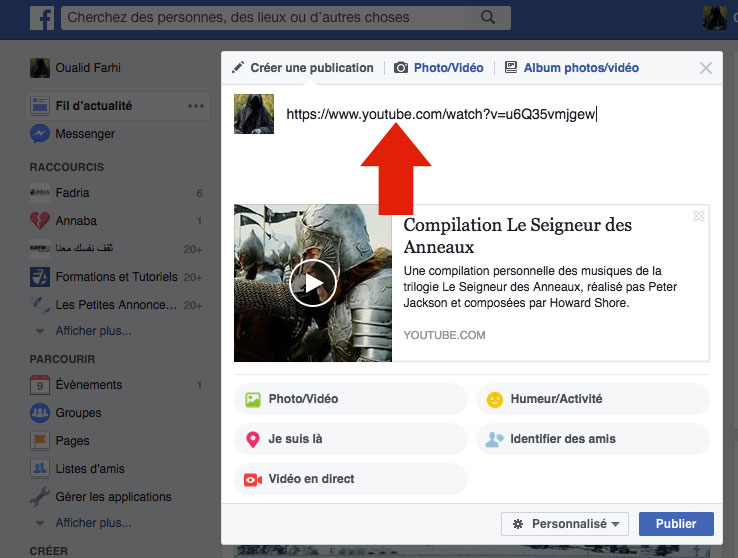Click in the post text with YouTube URL
This screenshot has height=558, width=738.
click(441, 114)
